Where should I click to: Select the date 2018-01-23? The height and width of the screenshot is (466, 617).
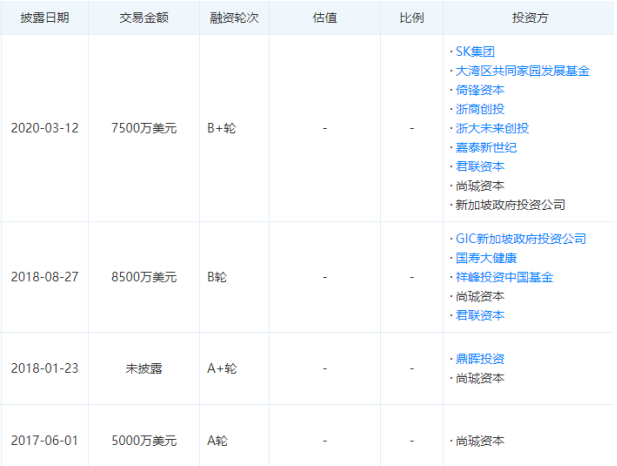(x=45, y=368)
